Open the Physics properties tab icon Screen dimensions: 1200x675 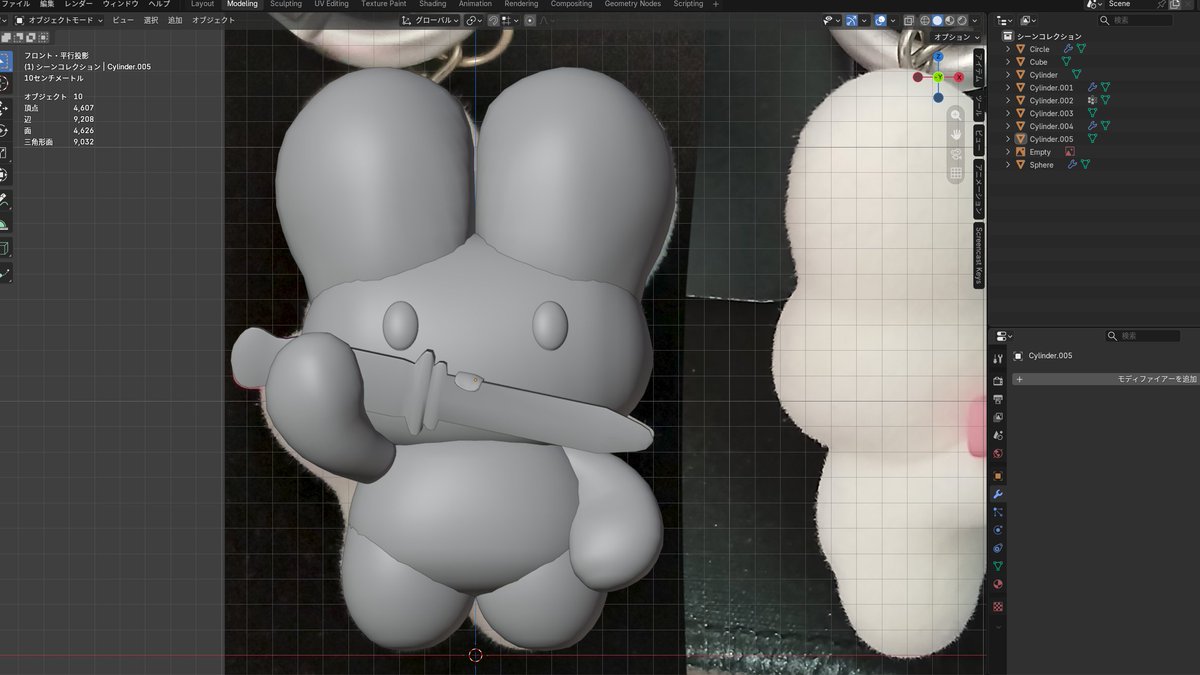click(997, 530)
